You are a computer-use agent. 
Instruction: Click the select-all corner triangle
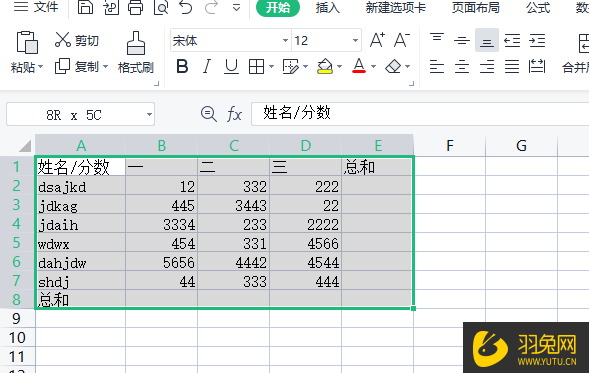pyautogui.click(x=25, y=146)
